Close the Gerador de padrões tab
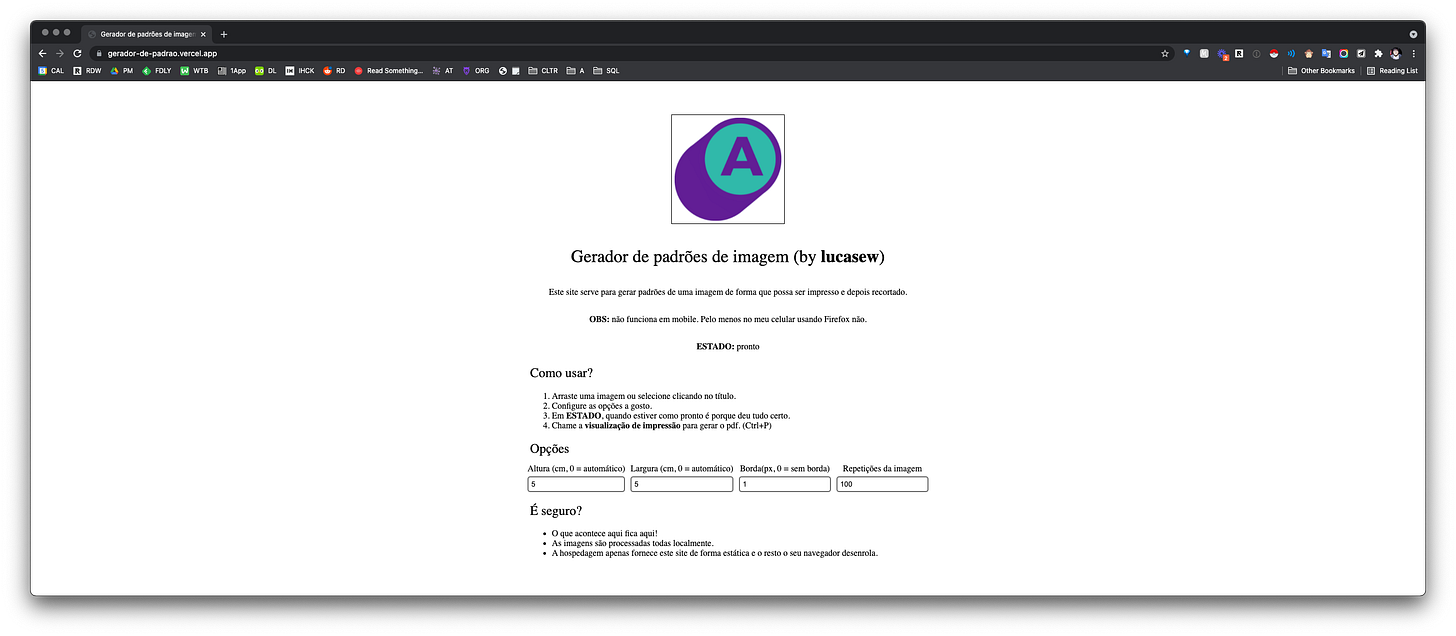 pyautogui.click(x=203, y=34)
